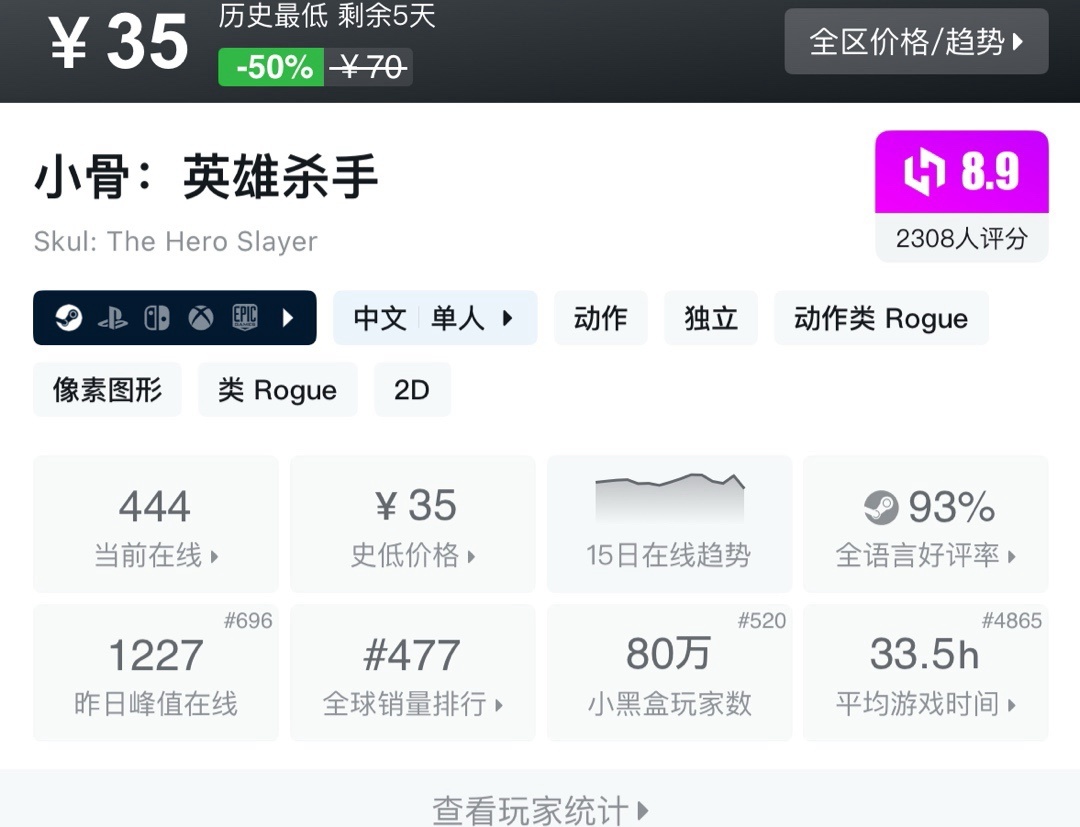Expand the 全语言好评率 details arrow
The image size is (1080, 827).
coord(1012,556)
